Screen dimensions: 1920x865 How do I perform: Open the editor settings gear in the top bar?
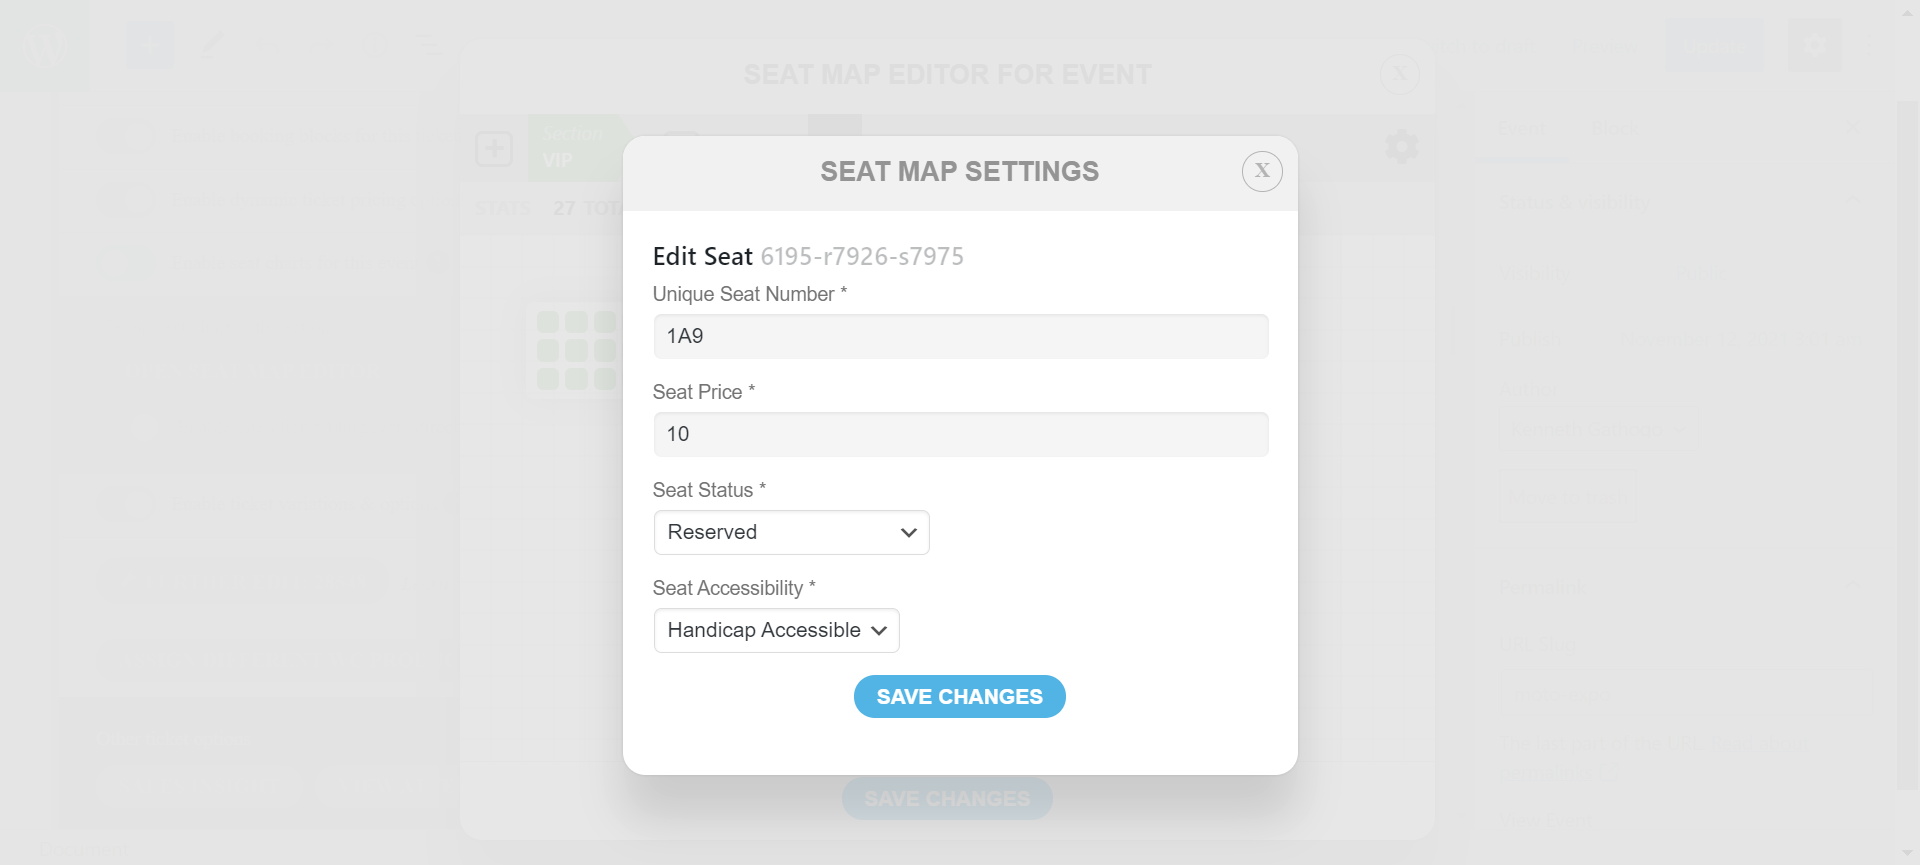[x=1815, y=45]
